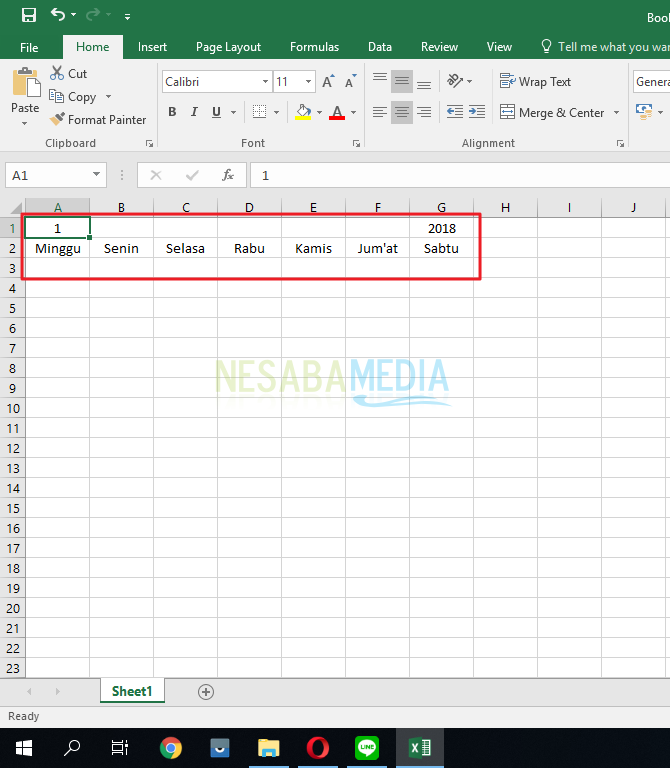Click the Merge & Center button
The image size is (670, 768).
pos(552,112)
